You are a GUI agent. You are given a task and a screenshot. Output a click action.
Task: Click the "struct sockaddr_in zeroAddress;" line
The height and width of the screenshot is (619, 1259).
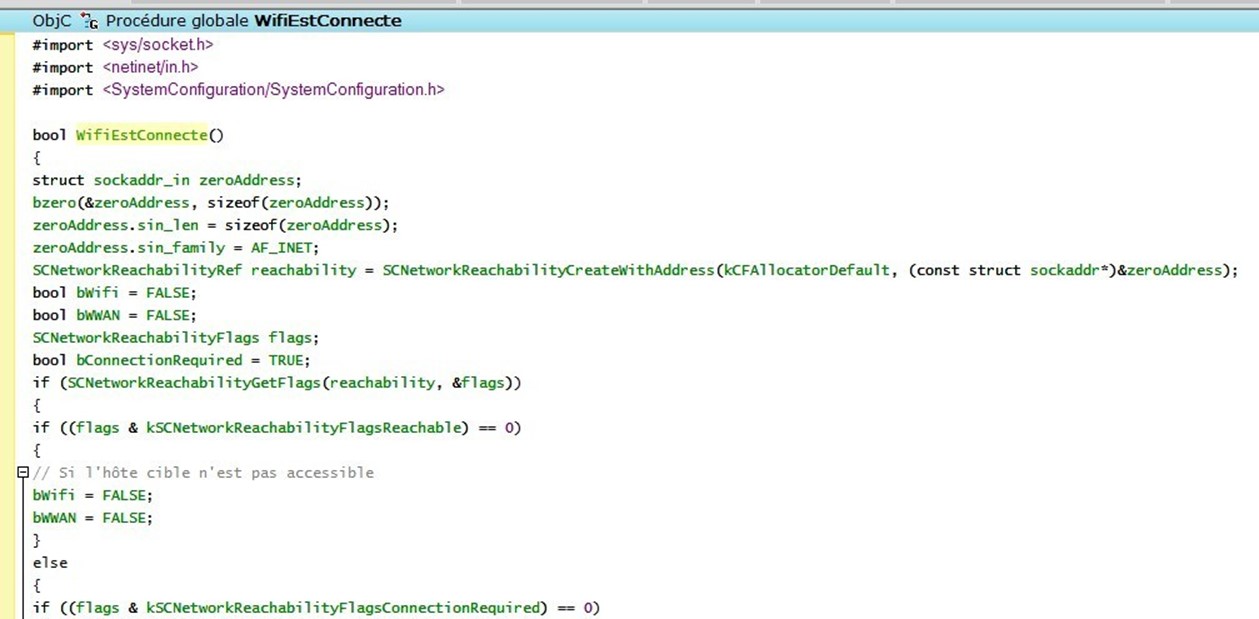click(x=167, y=180)
